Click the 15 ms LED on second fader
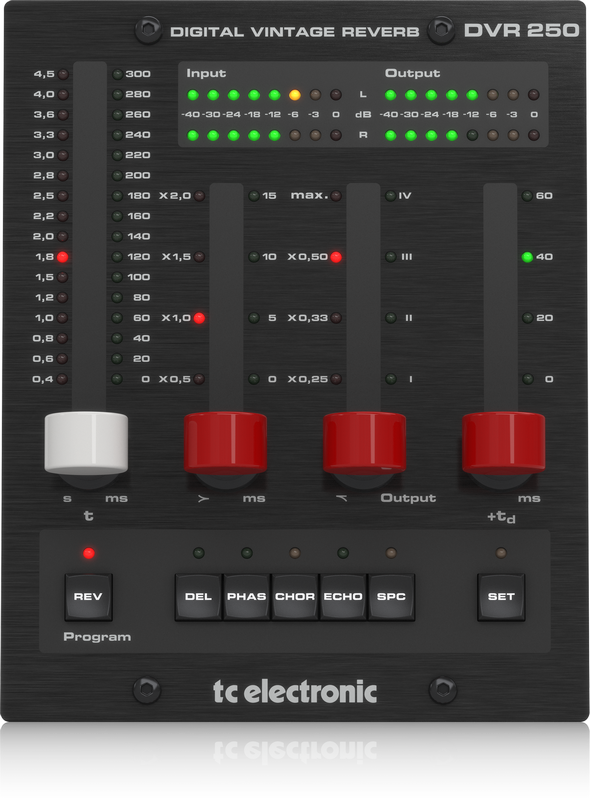 [254, 196]
